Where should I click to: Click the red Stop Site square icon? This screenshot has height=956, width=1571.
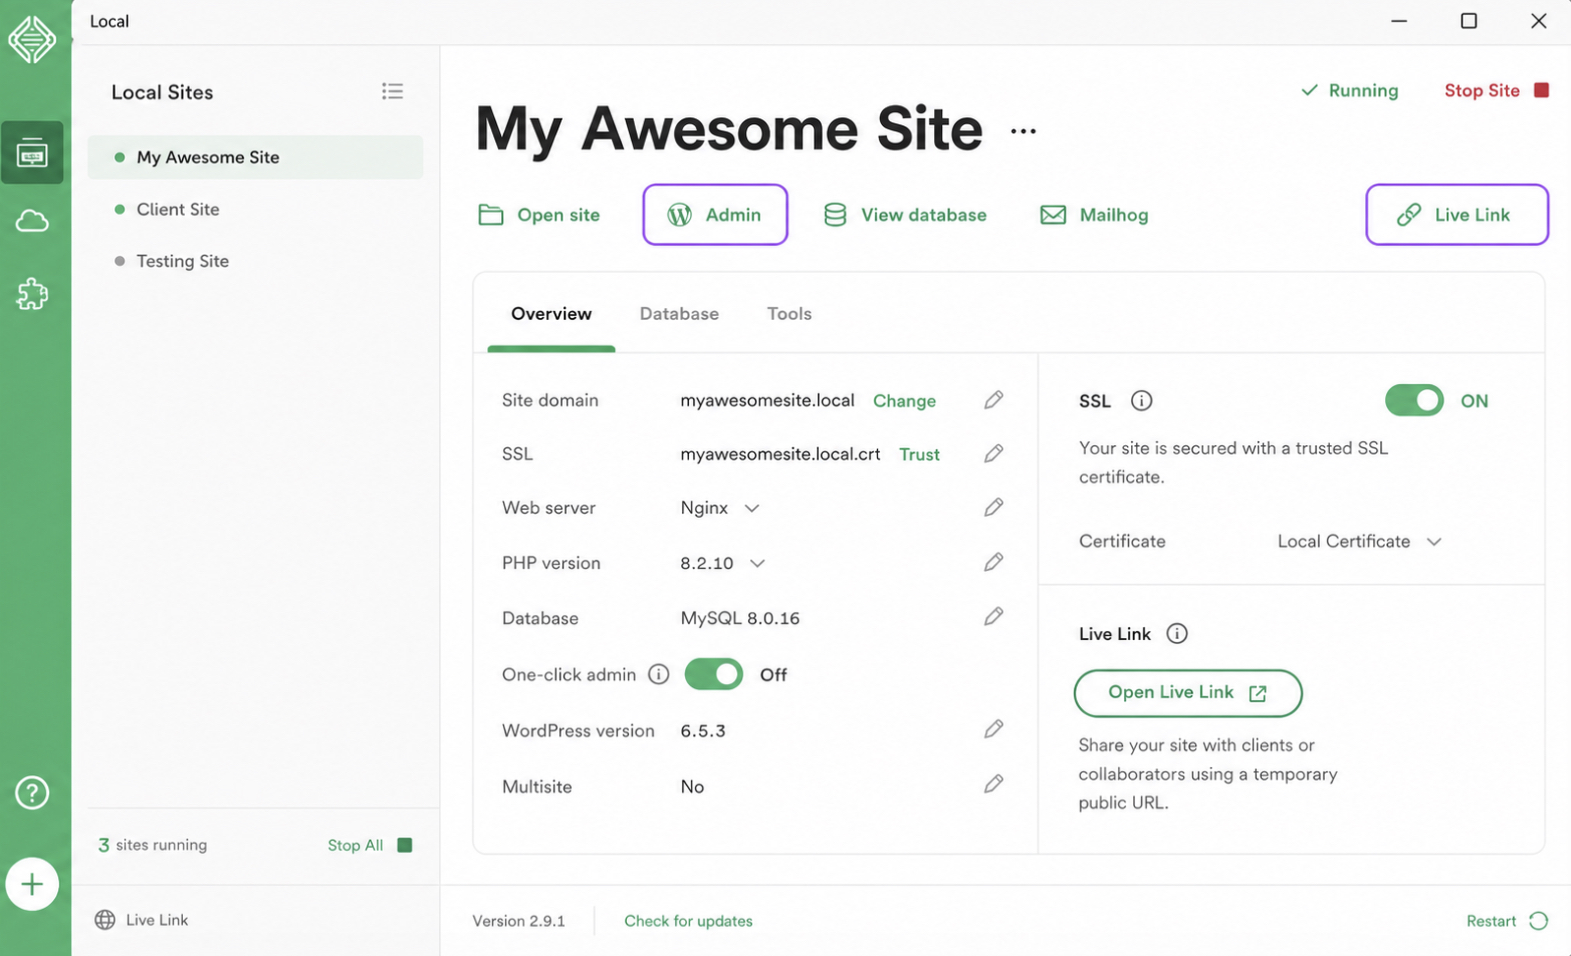click(1541, 90)
